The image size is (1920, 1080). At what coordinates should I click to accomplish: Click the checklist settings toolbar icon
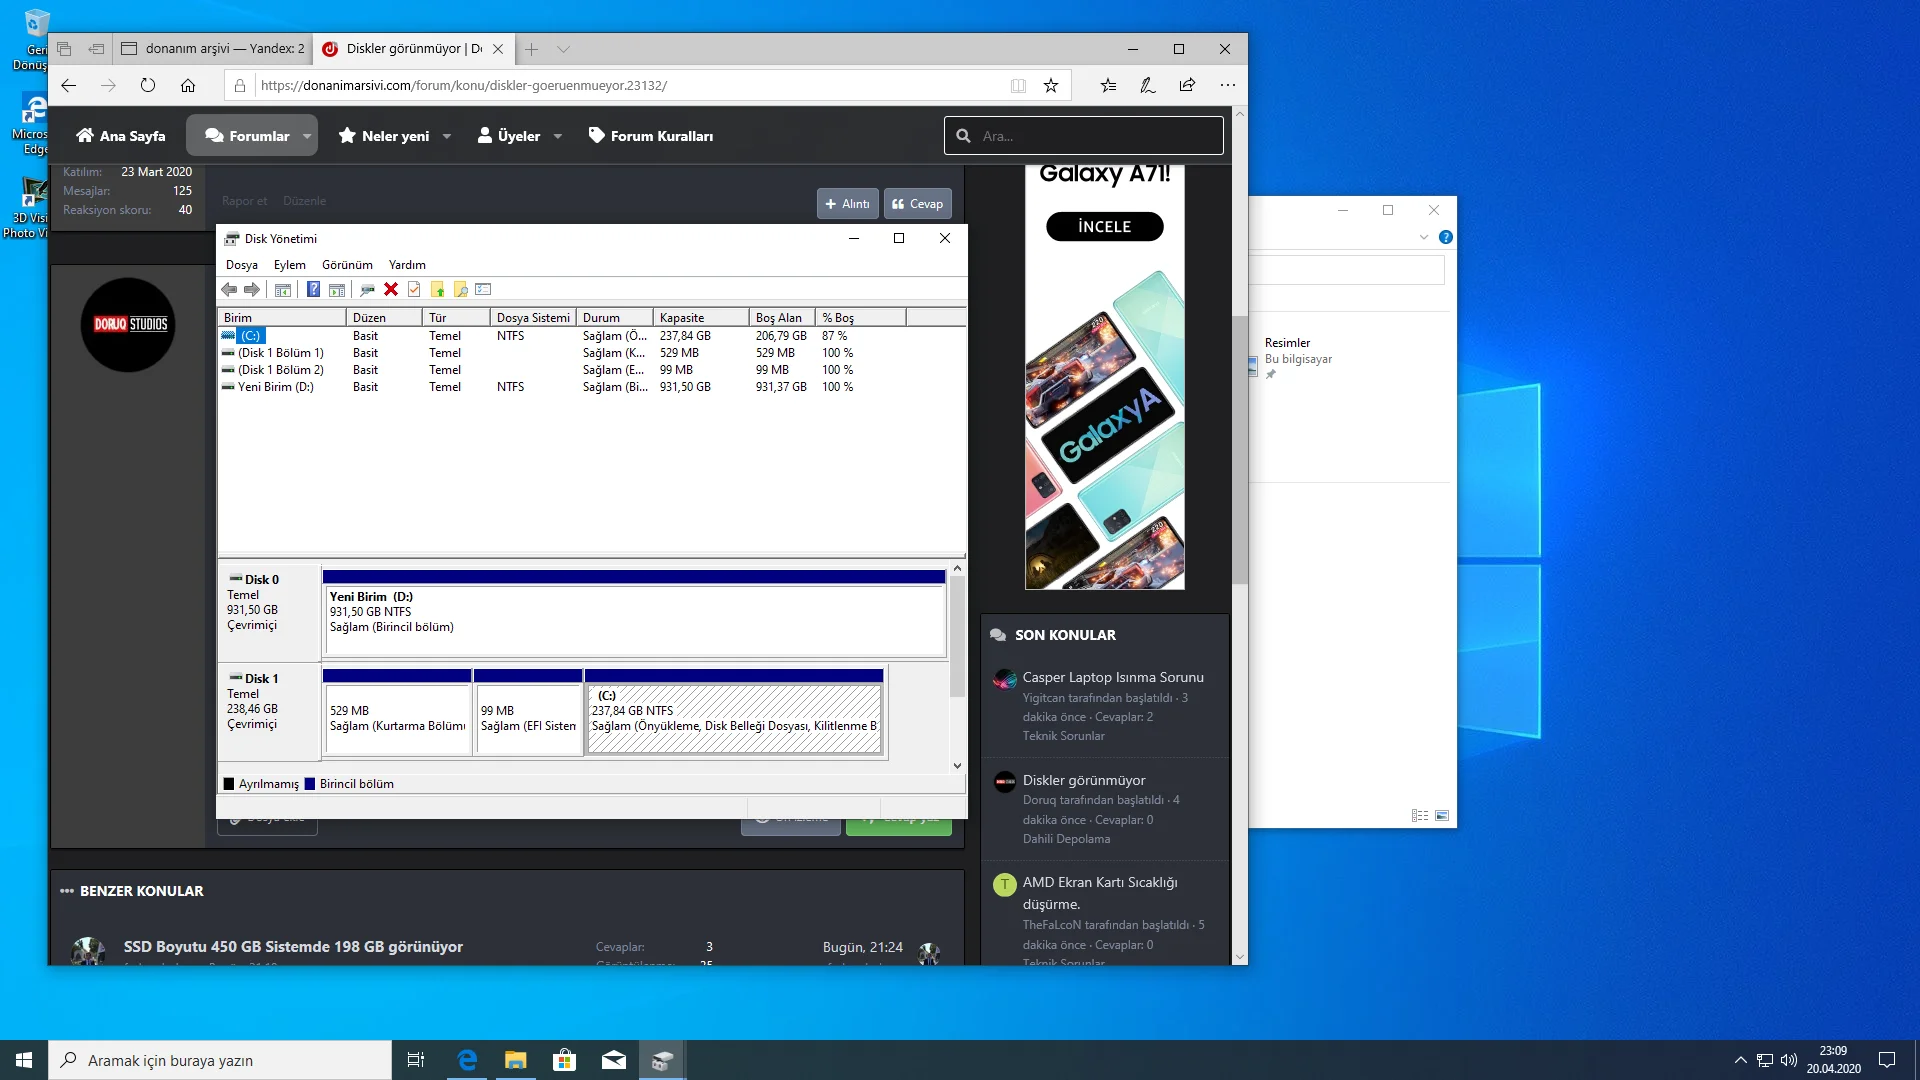[484, 289]
